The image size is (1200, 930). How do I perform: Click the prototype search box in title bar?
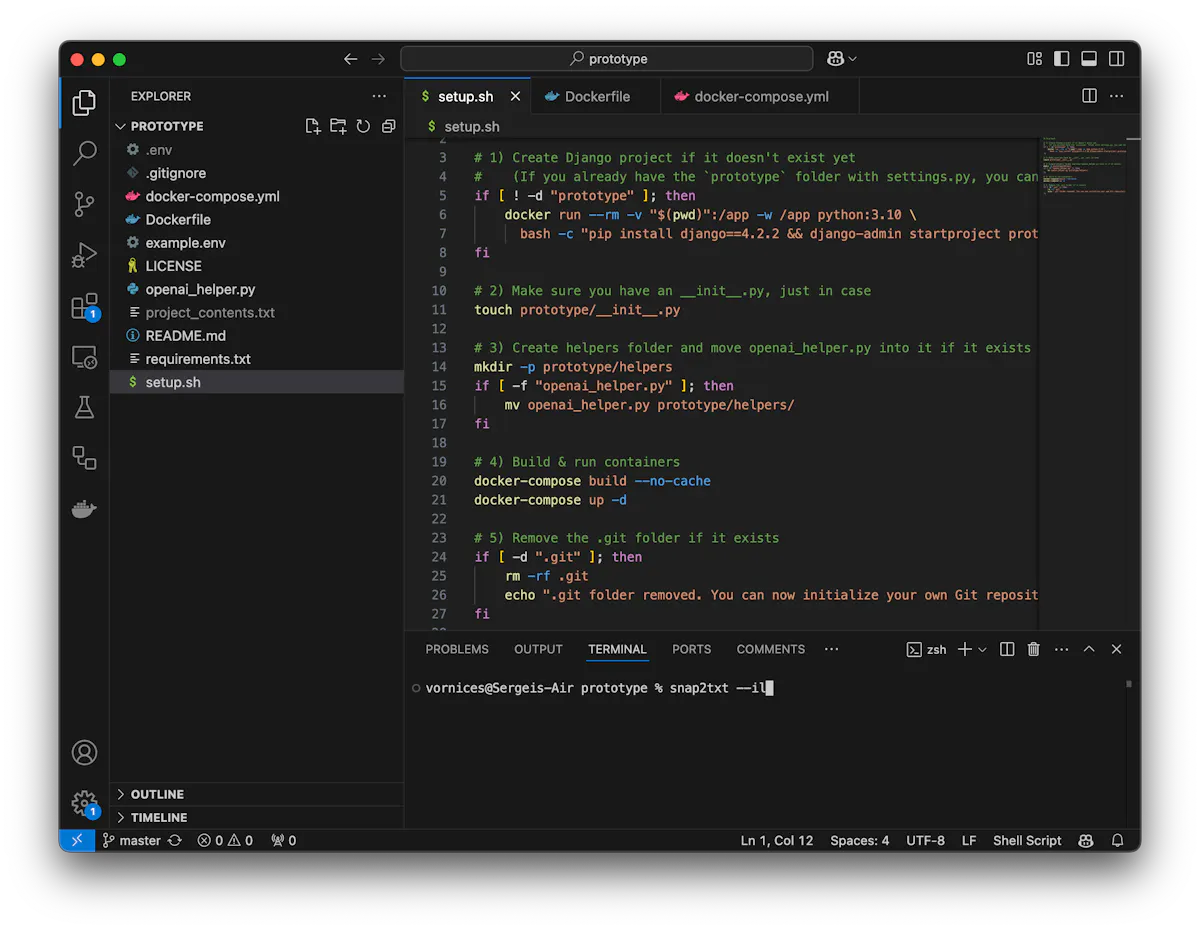[x=607, y=59]
